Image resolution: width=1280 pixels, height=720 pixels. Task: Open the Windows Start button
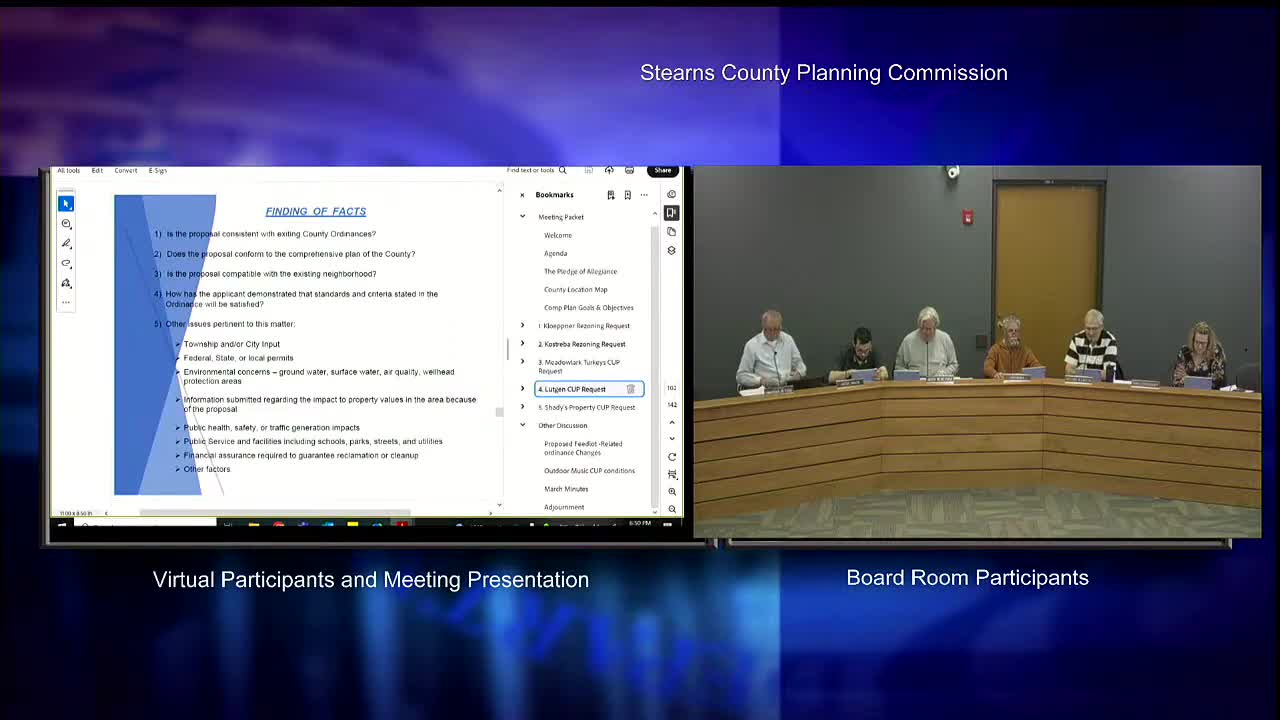(62, 524)
